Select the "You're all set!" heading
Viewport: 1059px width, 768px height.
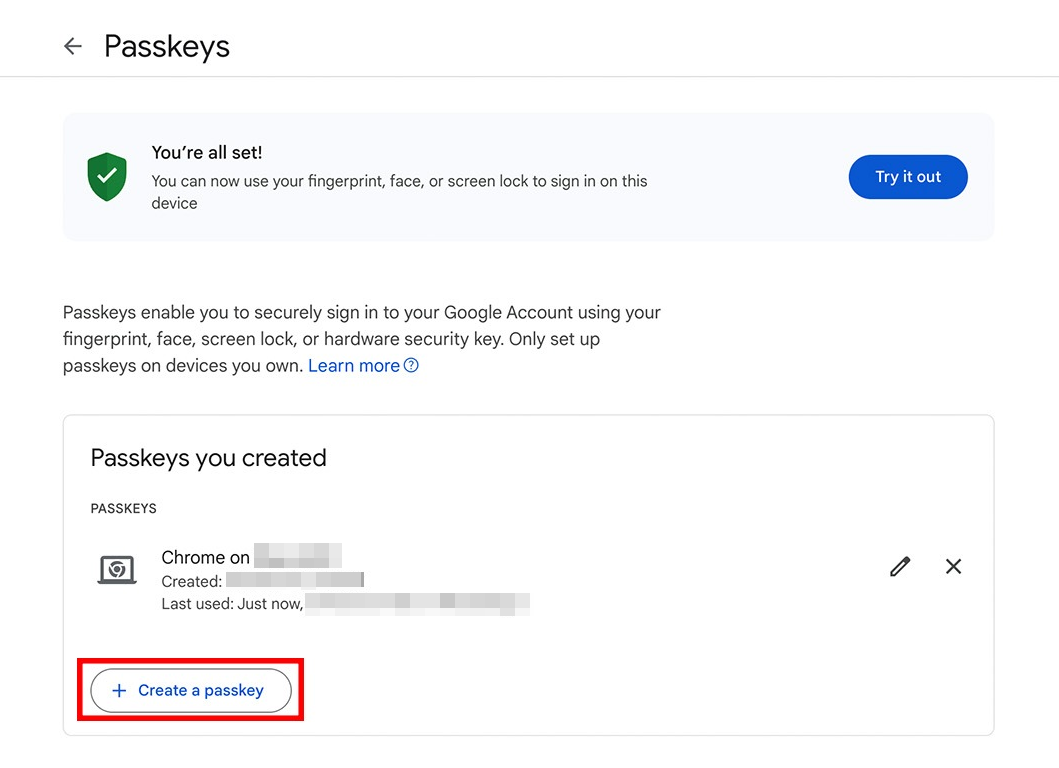(x=207, y=153)
